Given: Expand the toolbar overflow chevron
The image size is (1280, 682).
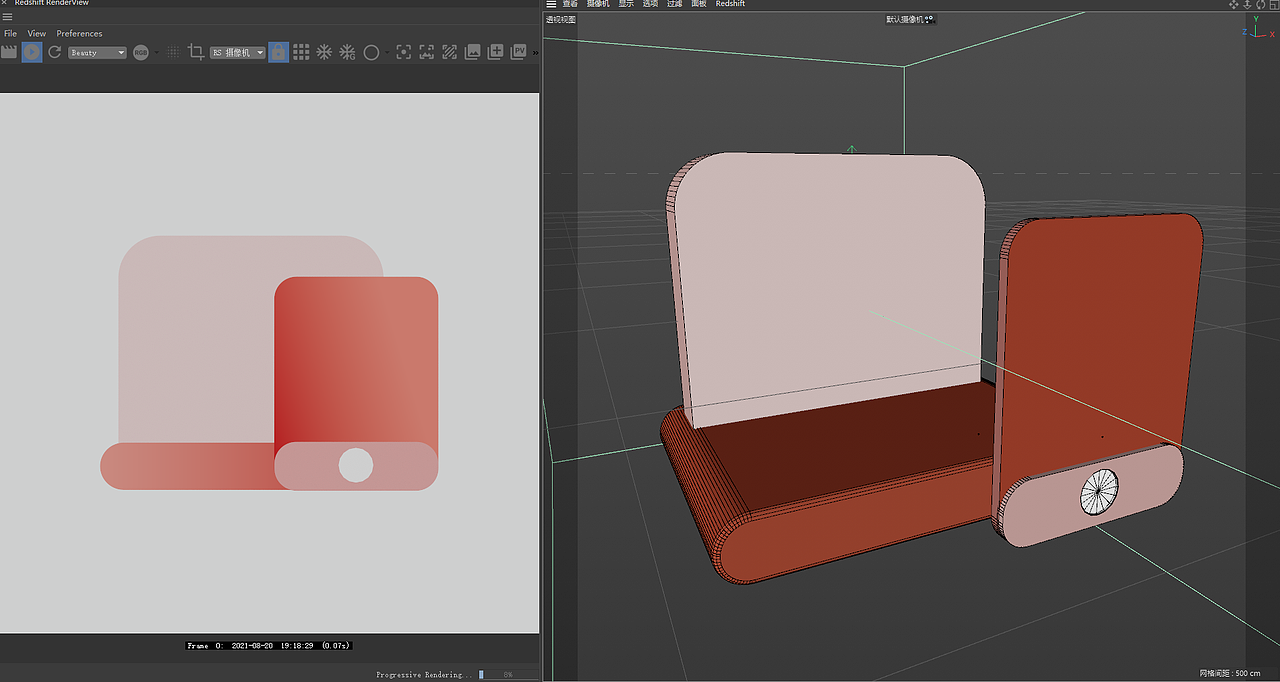Looking at the screenshot, I should pos(535,52).
